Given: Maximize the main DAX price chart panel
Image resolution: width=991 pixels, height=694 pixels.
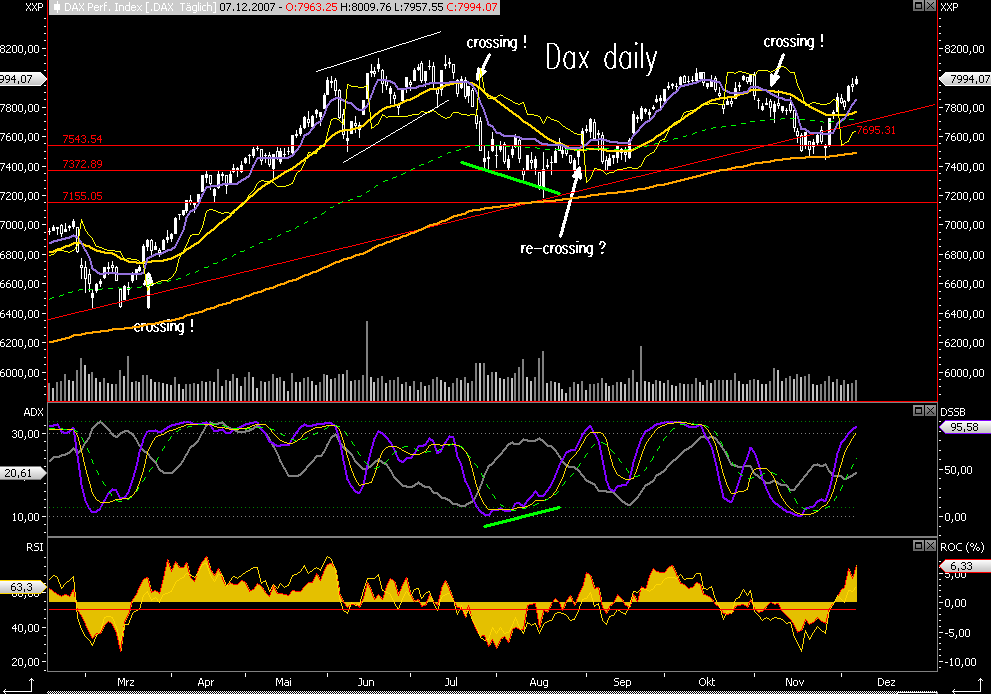Looking at the screenshot, I should [x=918, y=6].
